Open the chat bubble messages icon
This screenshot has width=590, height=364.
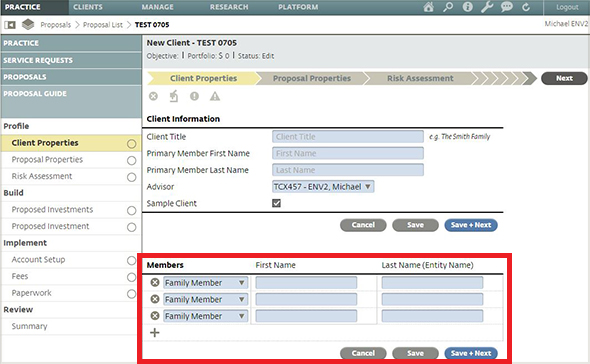tap(506, 7)
